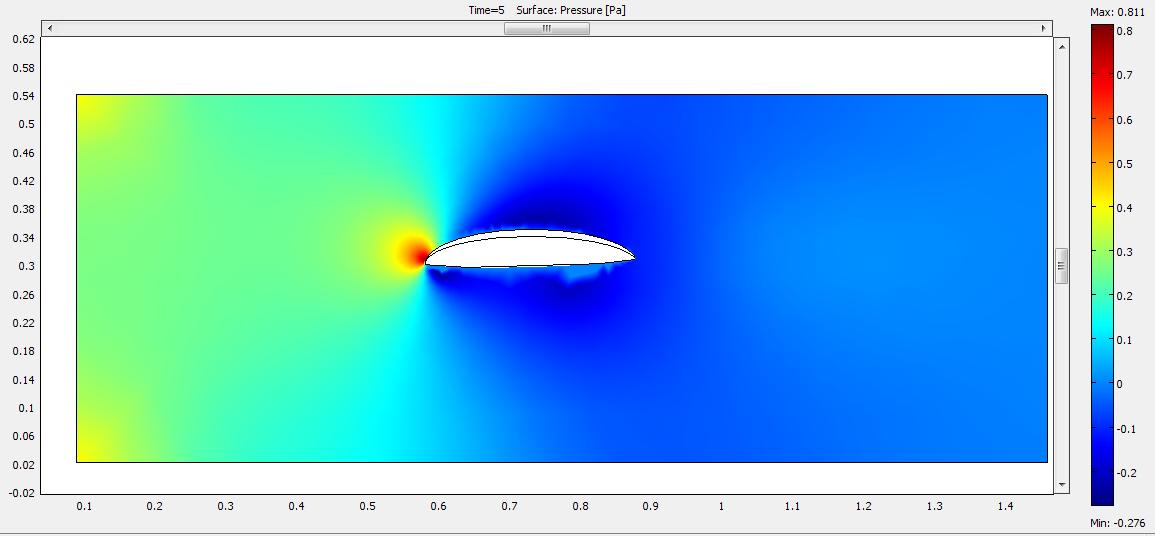Click the '0.18' y-axis tick label
Image resolution: width=1155 pixels, height=536 pixels.
click(24, 351)
